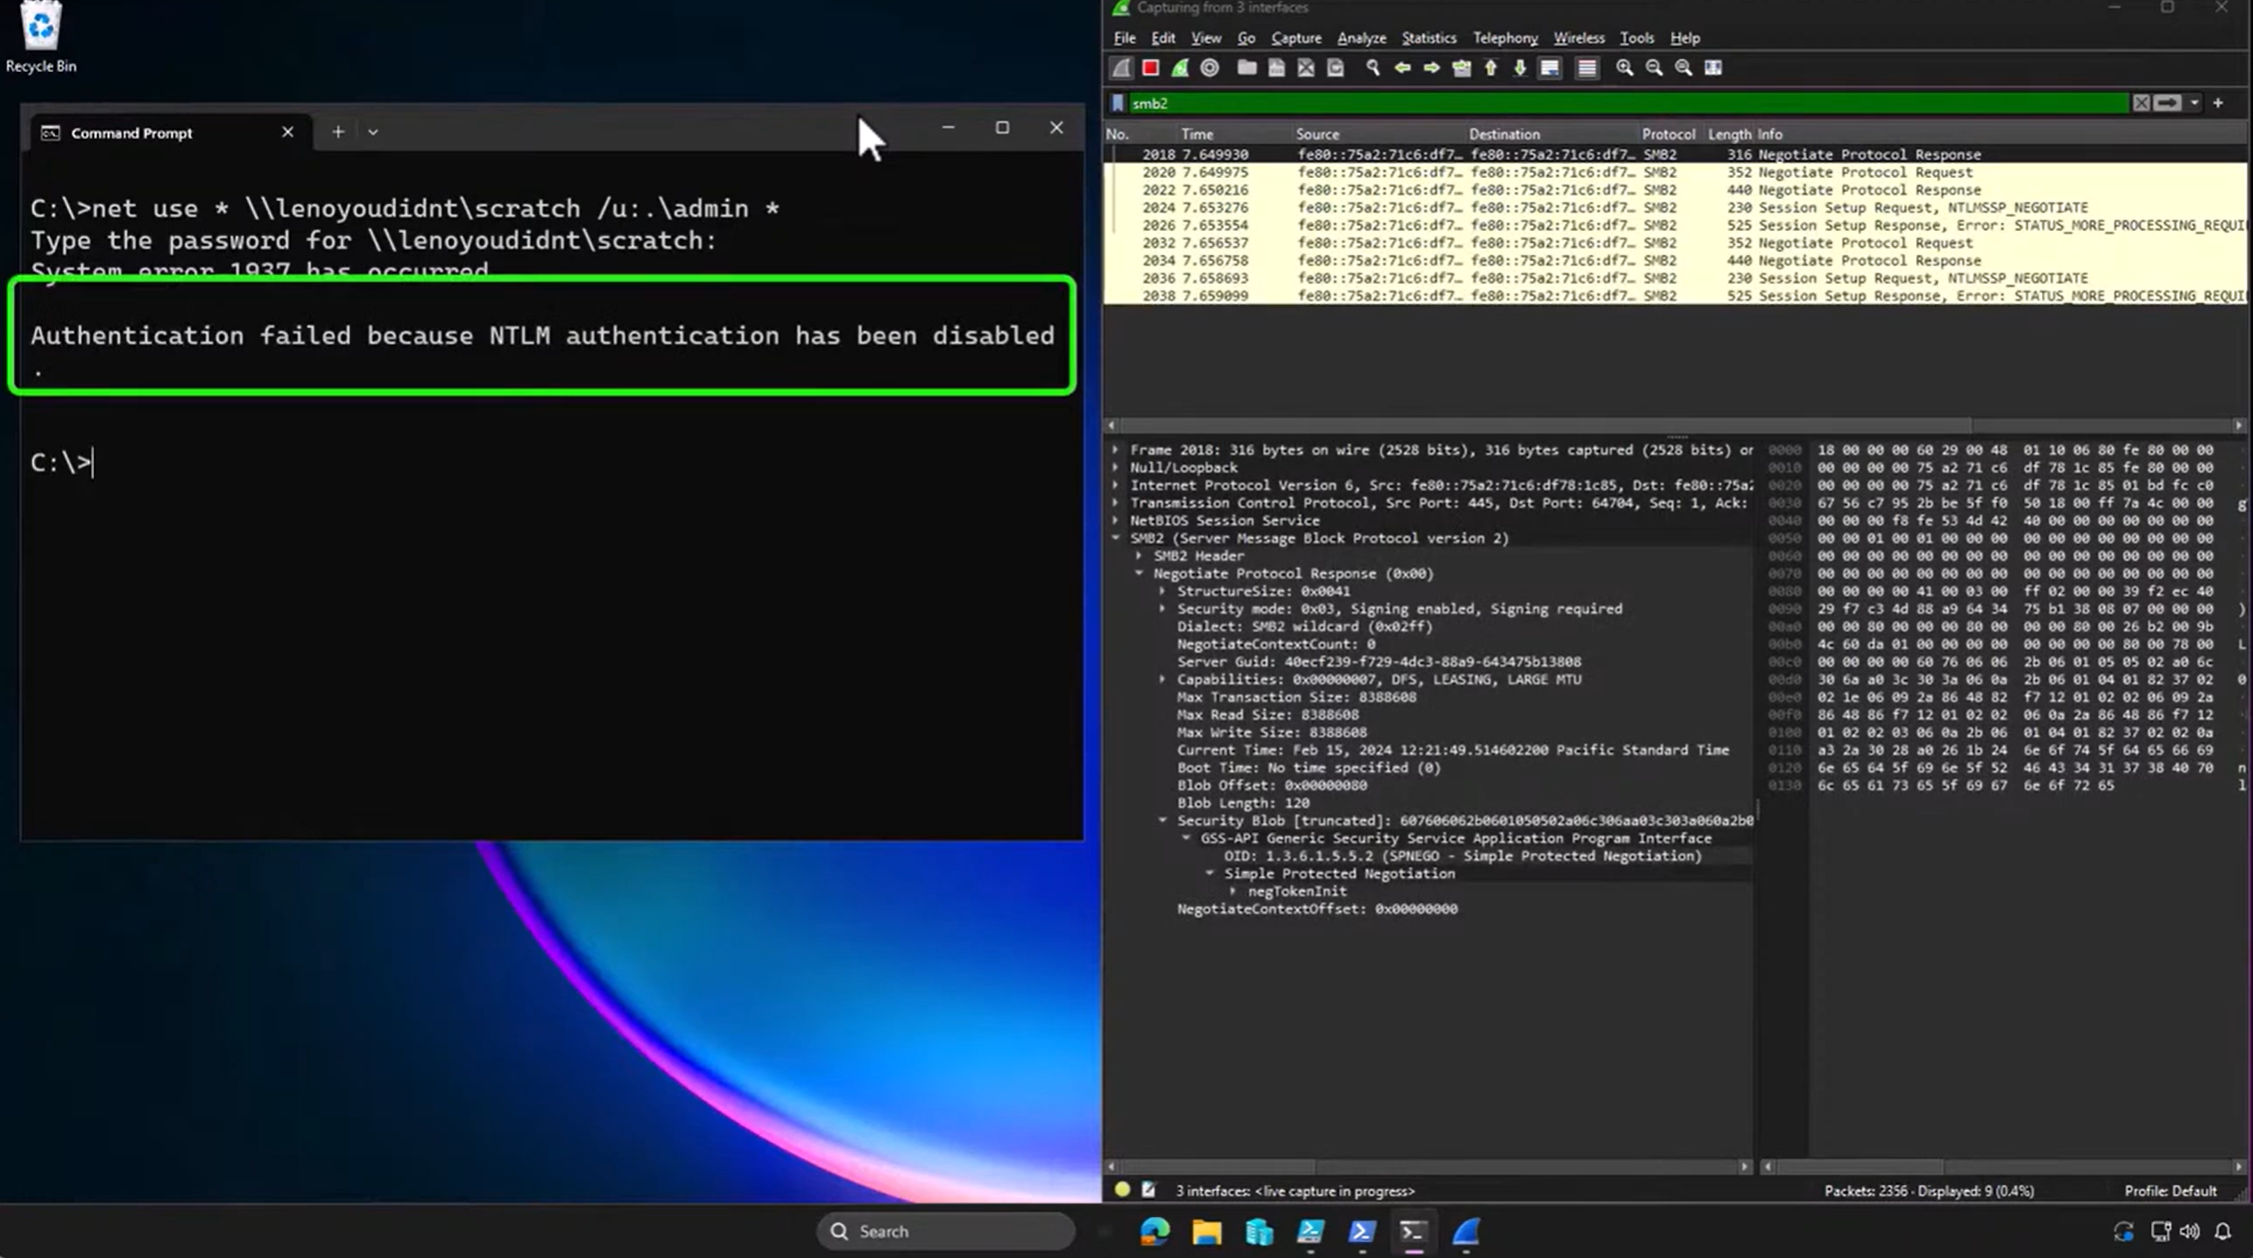The height and width of the screenshot is (1258, 2253).
Task: Click the resize columns toolbar icon
Action: point(1713,68)
